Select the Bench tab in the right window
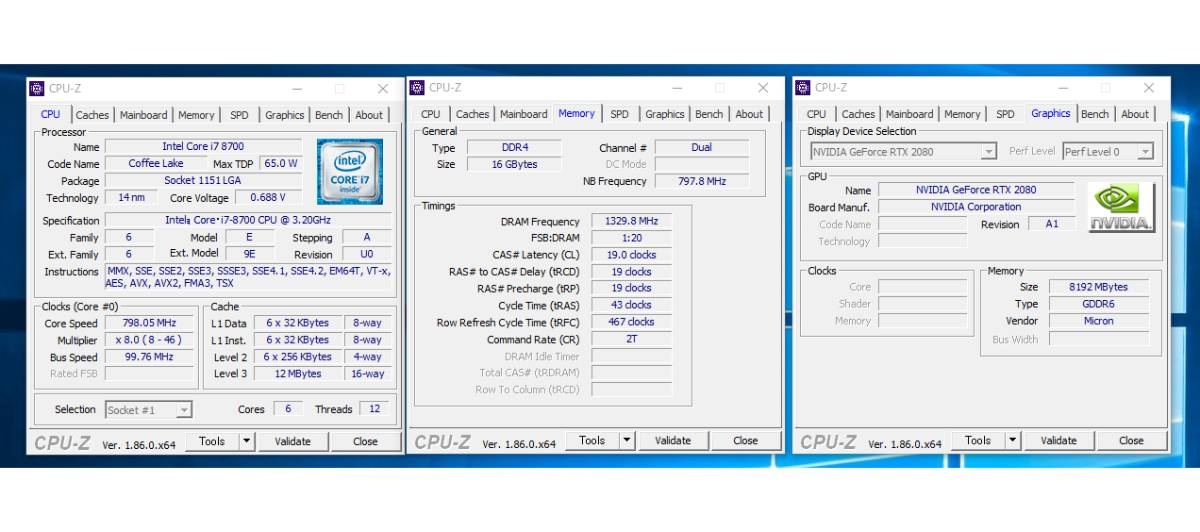This screenshot has height=532, width=1200. 1095,114
